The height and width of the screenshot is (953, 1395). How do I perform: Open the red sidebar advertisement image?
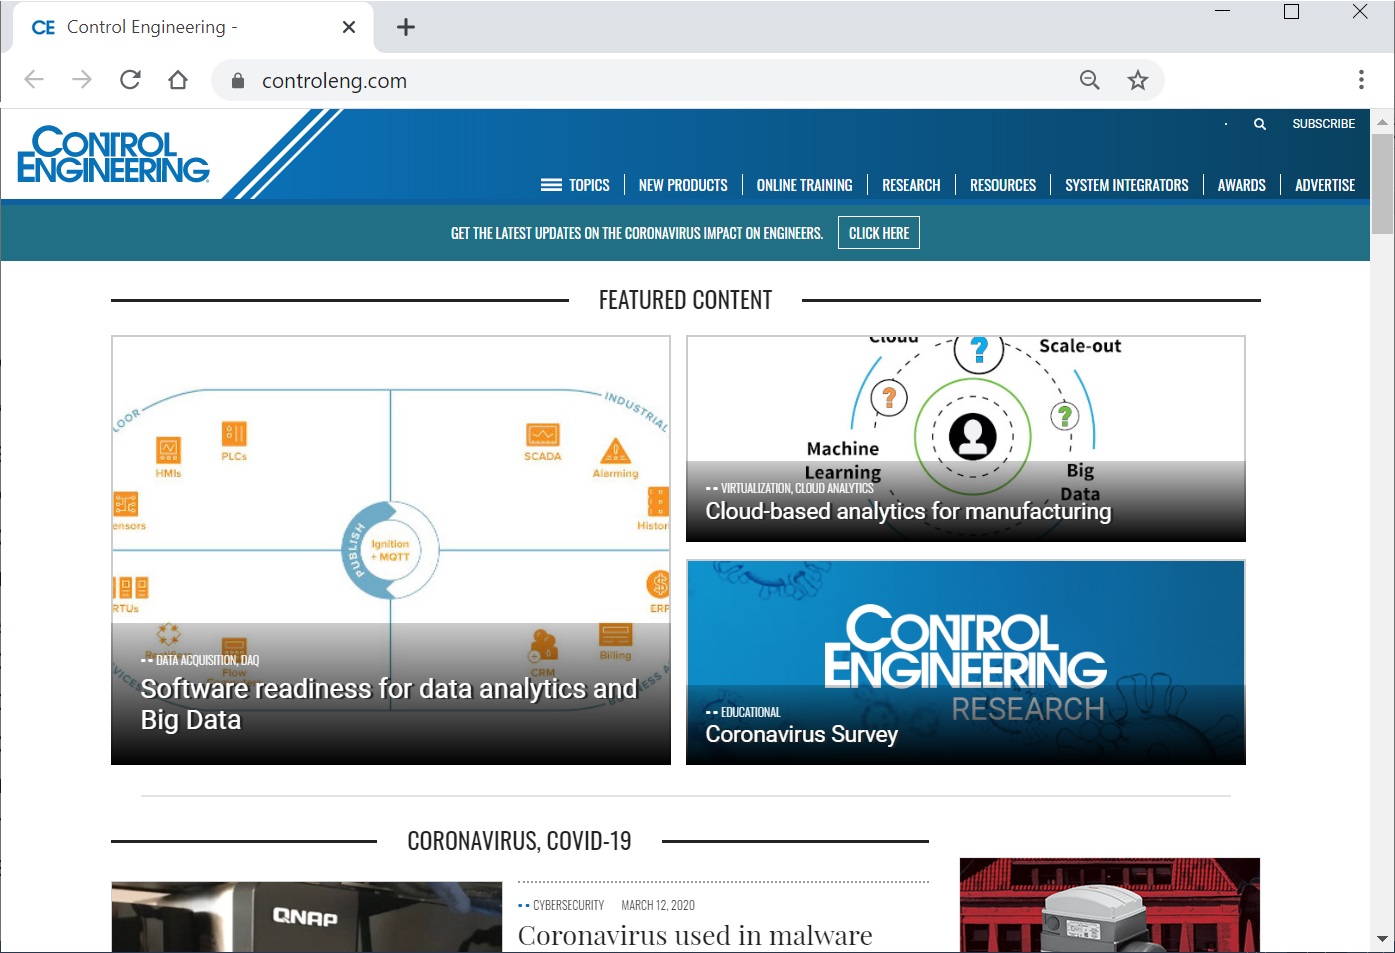click(1110, 905)
